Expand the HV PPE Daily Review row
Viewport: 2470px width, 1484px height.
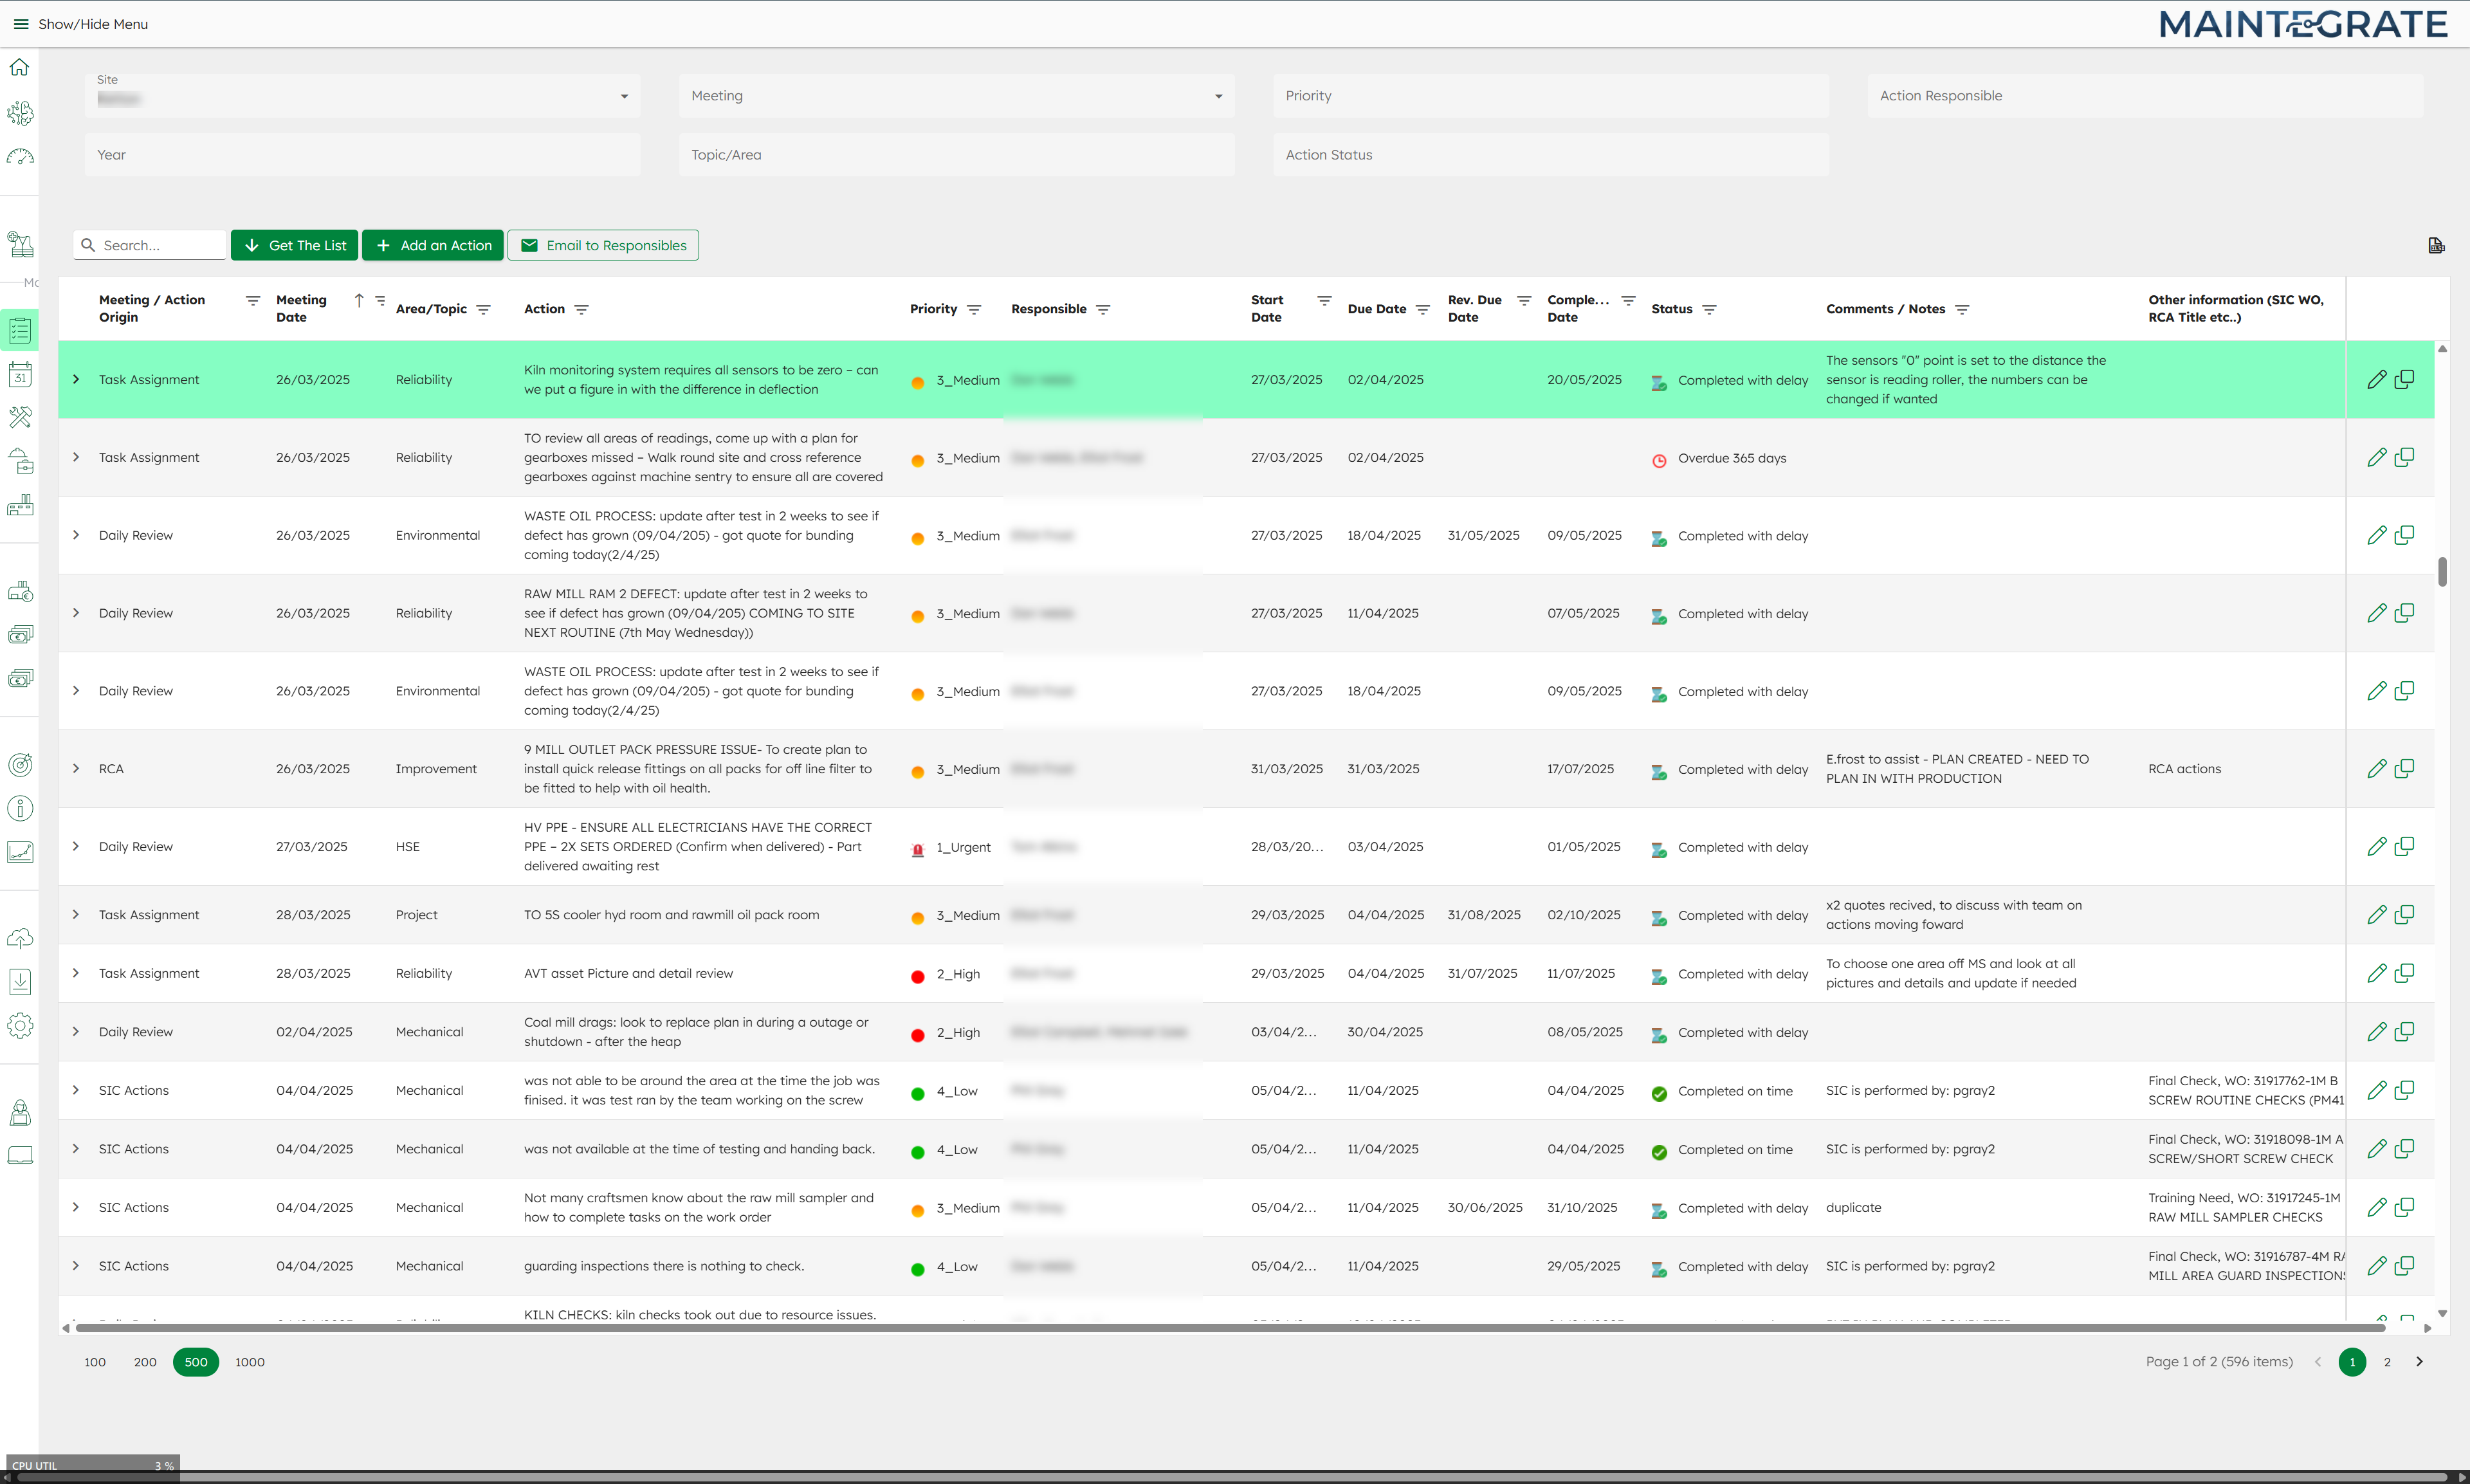tap(76, 846)
